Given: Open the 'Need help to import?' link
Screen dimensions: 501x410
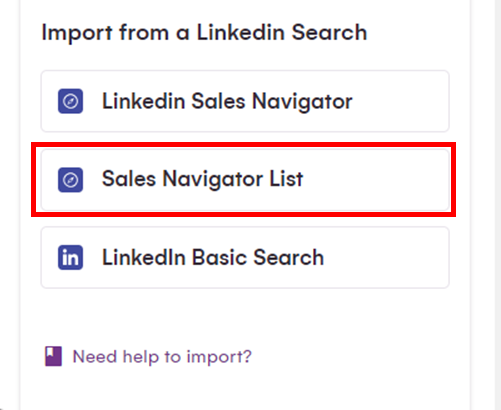Looking at the screenshot, I should click(162, 357).
